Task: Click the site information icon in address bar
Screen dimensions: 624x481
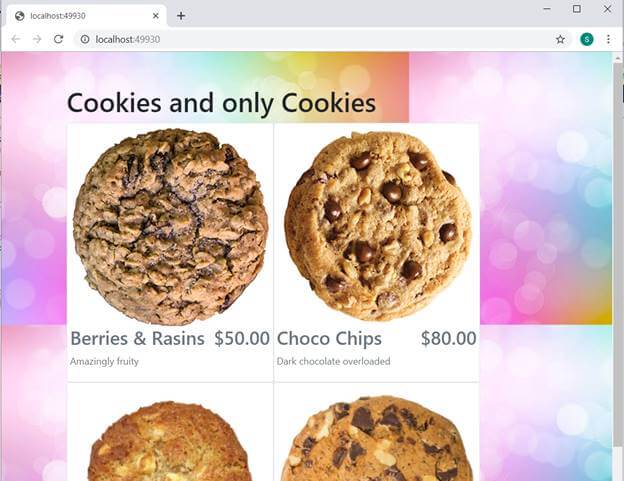Action: tap(85, 39)
